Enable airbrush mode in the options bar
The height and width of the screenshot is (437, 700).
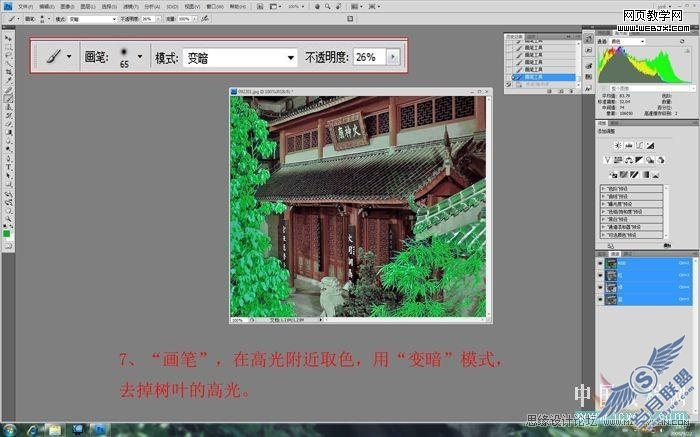[x=205, y=19]
